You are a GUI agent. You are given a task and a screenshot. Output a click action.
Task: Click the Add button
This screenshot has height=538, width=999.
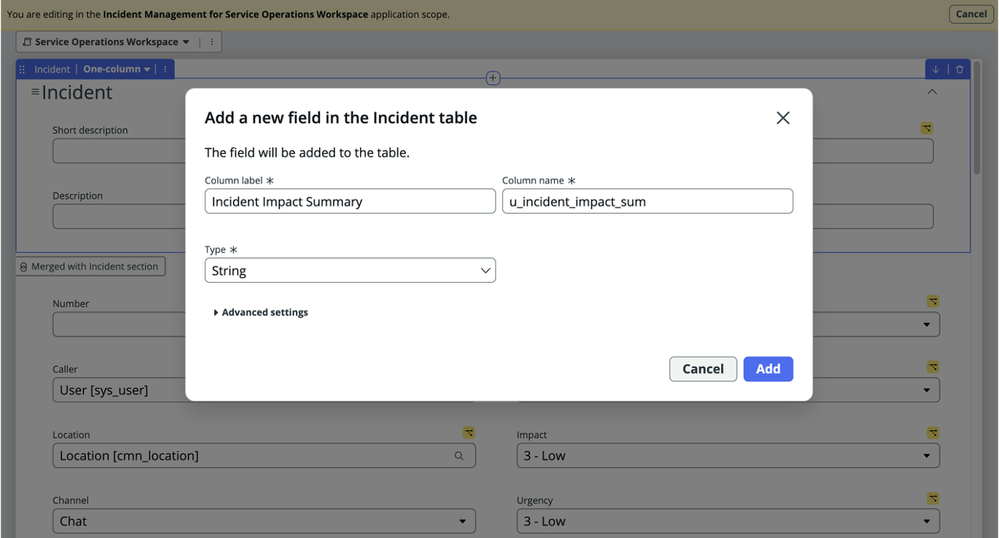(768, 369)
